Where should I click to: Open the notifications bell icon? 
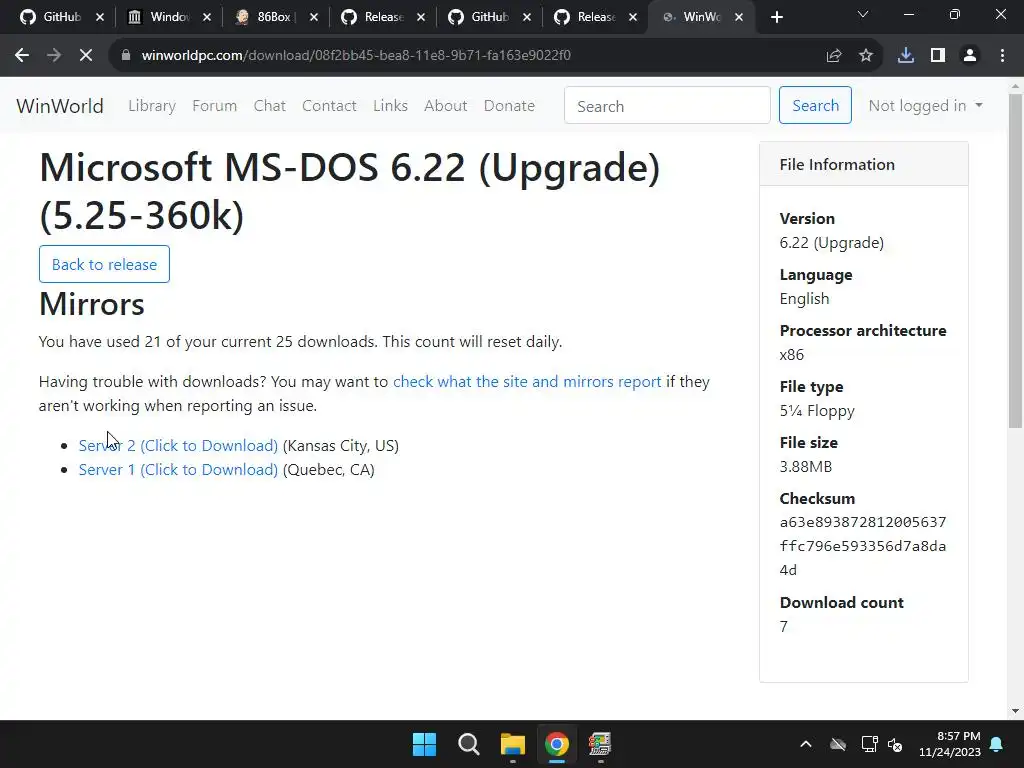[x=997, y=744]
